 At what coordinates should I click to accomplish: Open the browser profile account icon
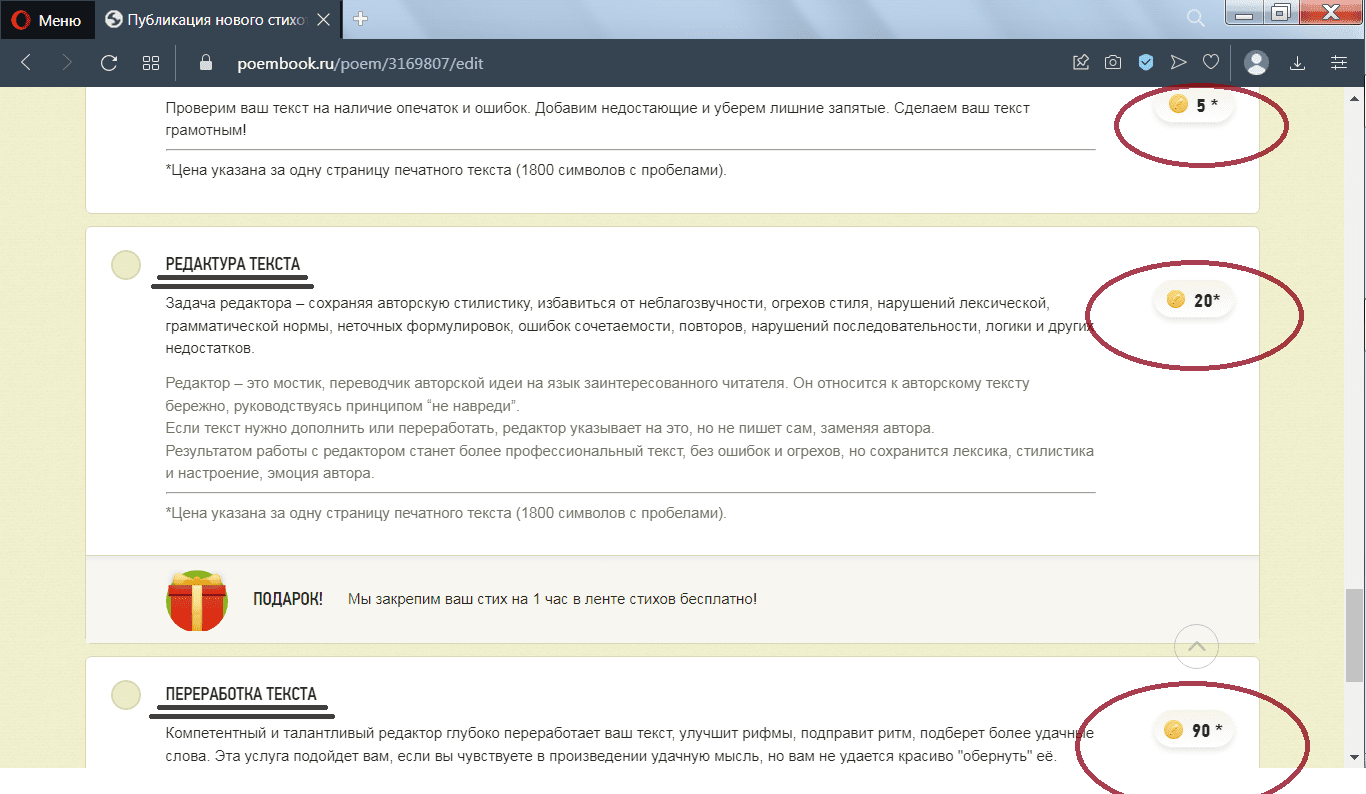click(x=1256, y=63)
